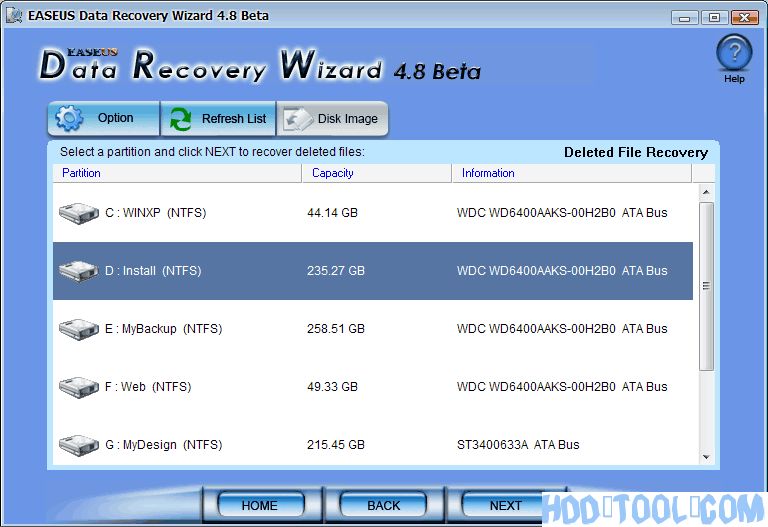
Task: Close the Data Recovery Wizard window
Action: click(x=744, y=18)
